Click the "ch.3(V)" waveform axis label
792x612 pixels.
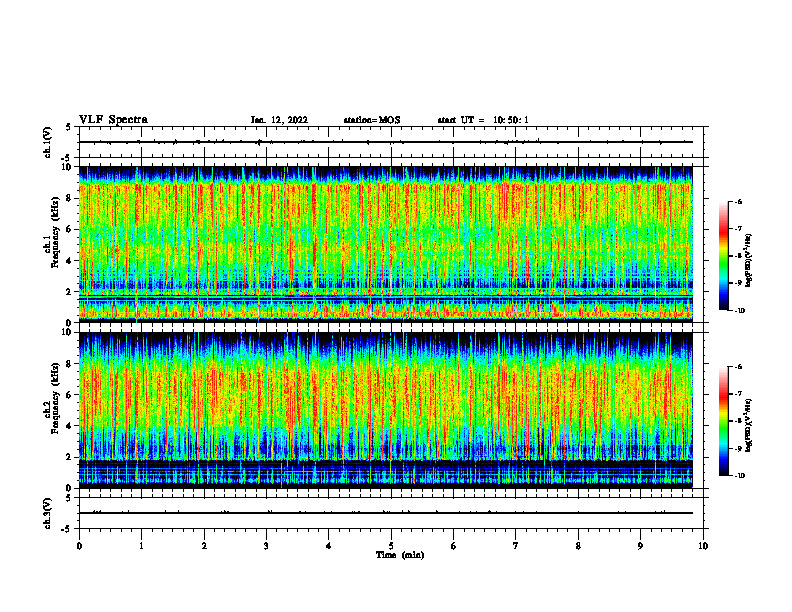pos(47,513)
